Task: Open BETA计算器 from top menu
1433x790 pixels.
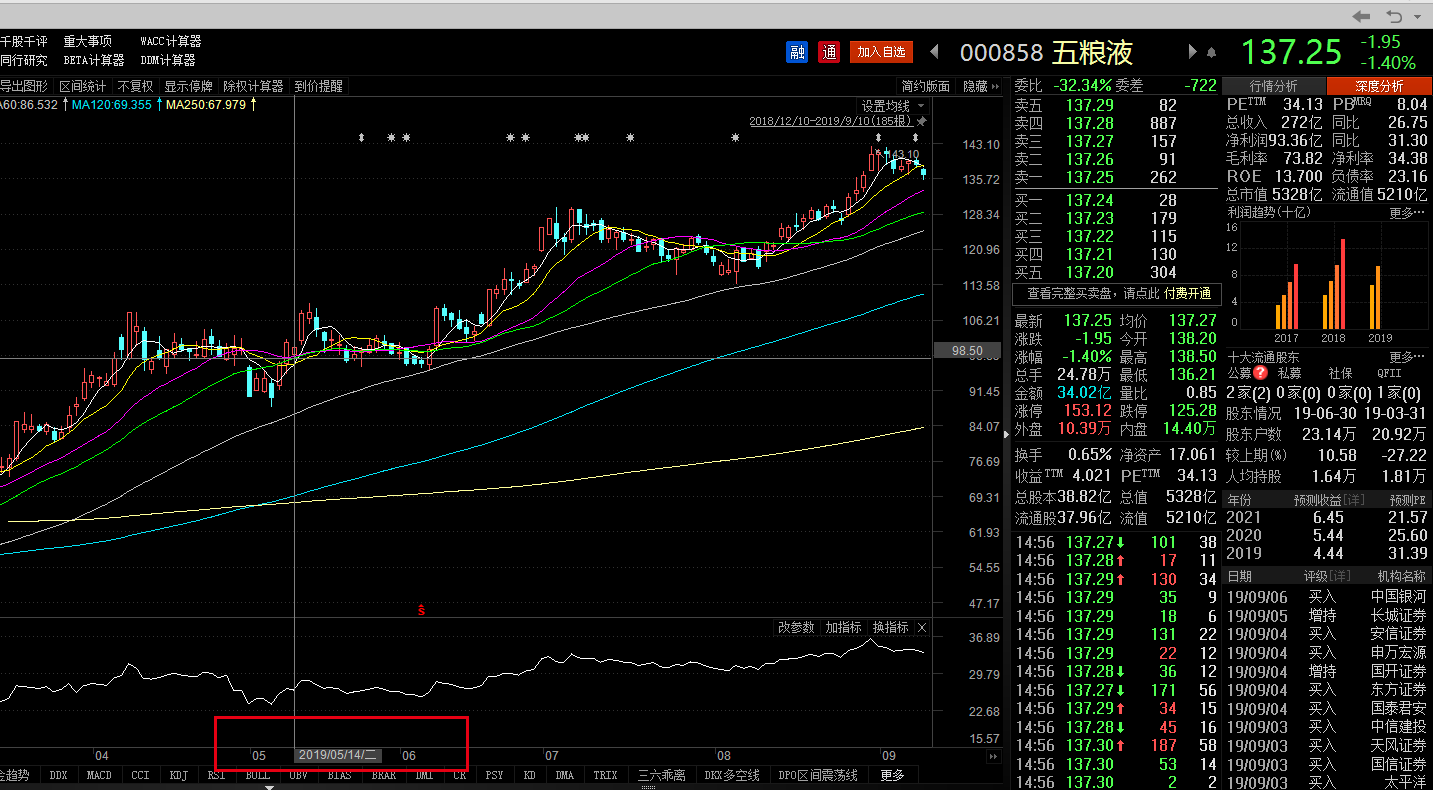Action: (94, 60)
